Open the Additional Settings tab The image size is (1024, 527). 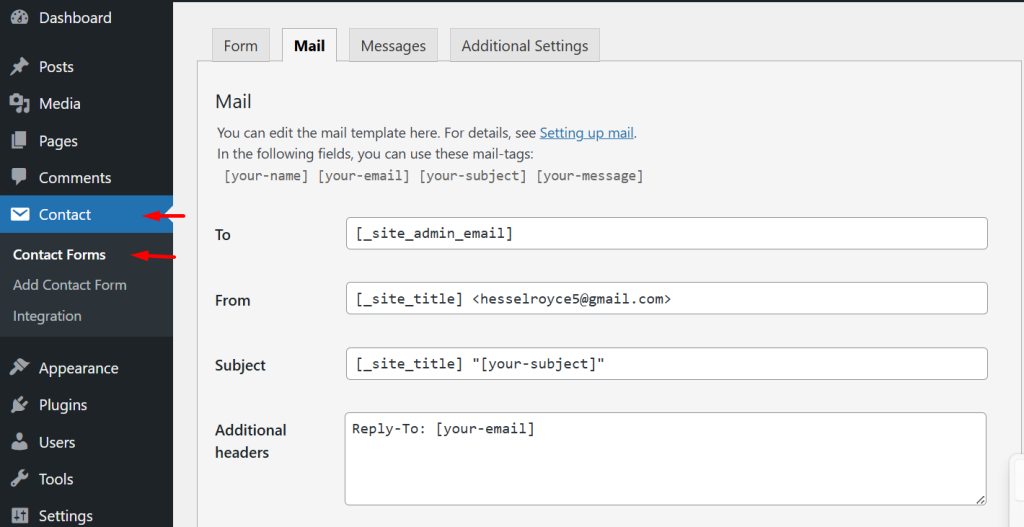(x=524, y=45)
